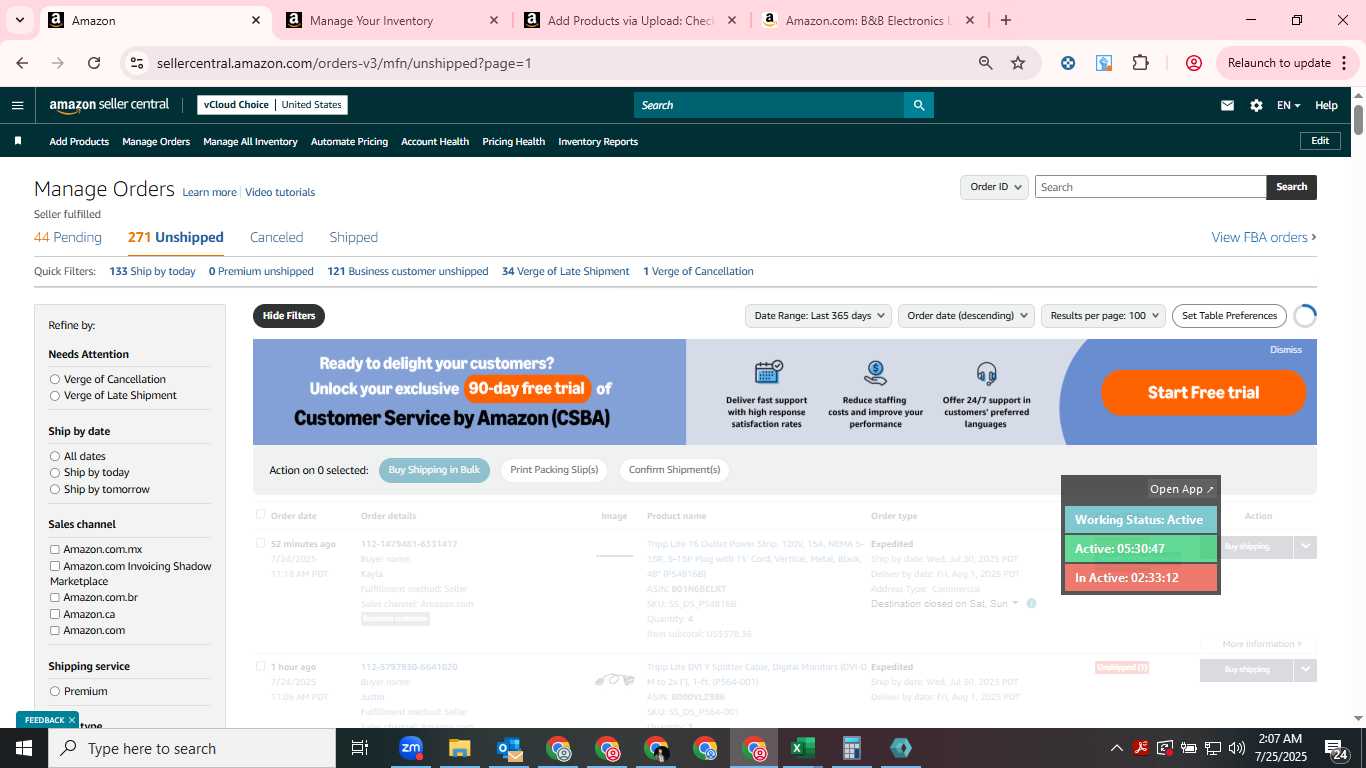This screenshot has width=1366, height=768.
Task: Open Excel from the taskbar
Action: [x=802, y=748]
